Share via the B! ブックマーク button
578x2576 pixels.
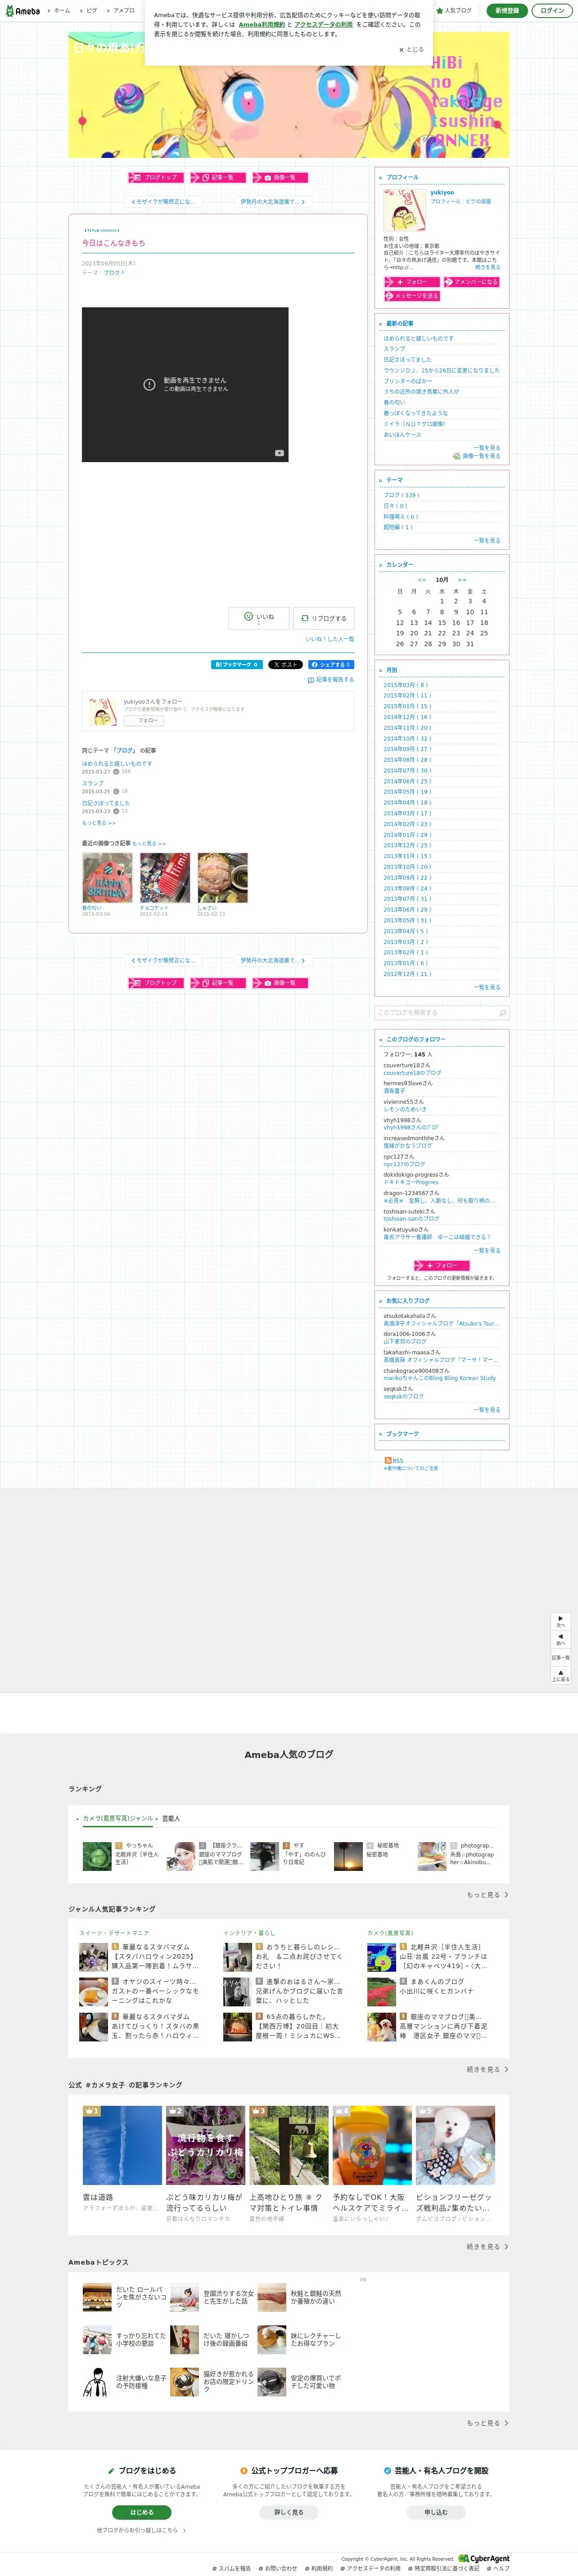click(x=237, y=664)
